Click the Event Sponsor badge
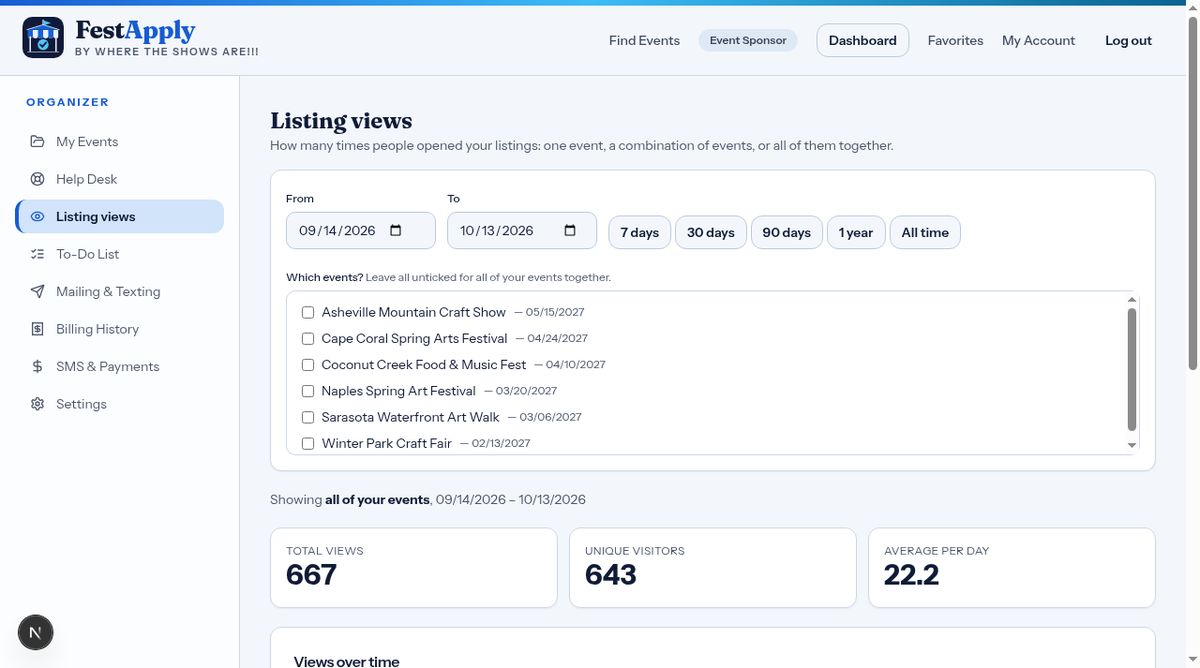Image resolution: width=1200 pixels, height=668 pixels. [748, 41]
